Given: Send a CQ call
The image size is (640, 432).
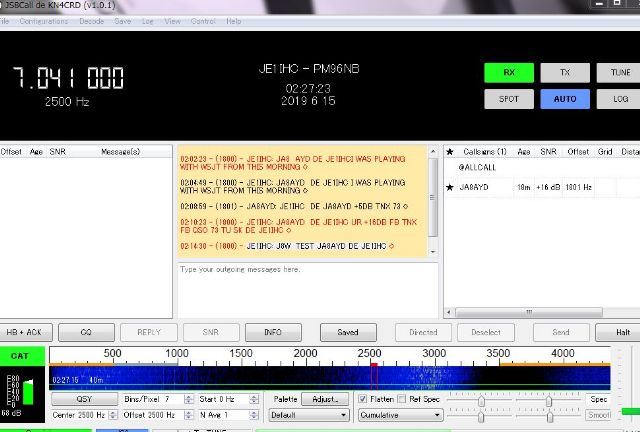Looking at the screenshot, I should tap(86, 332).
